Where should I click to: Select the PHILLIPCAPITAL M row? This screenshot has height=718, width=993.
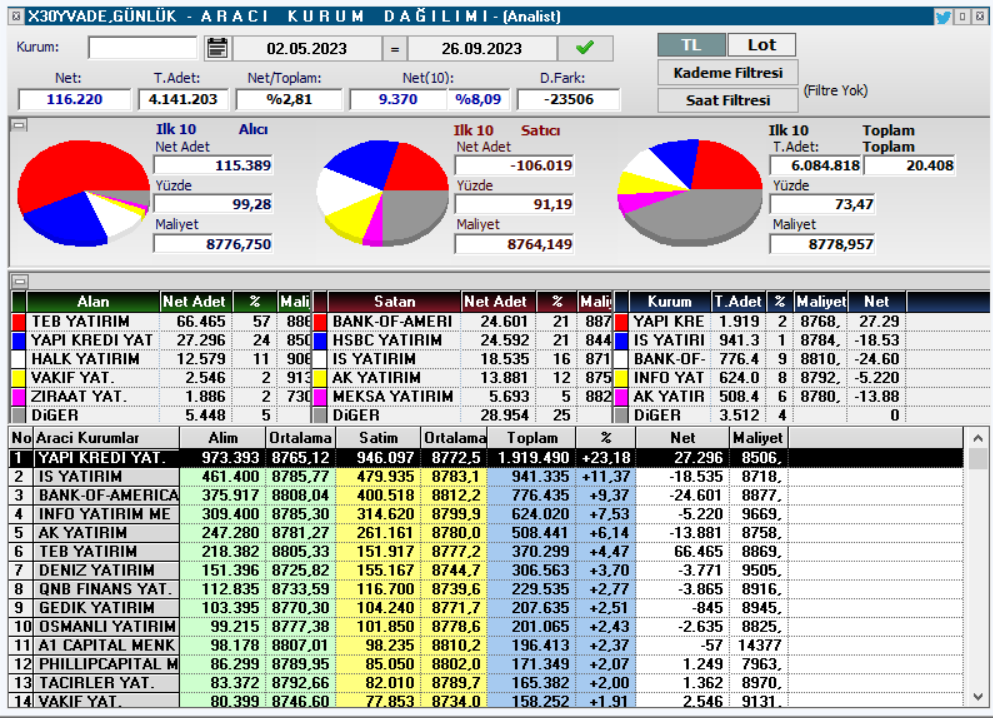point(486,664)
